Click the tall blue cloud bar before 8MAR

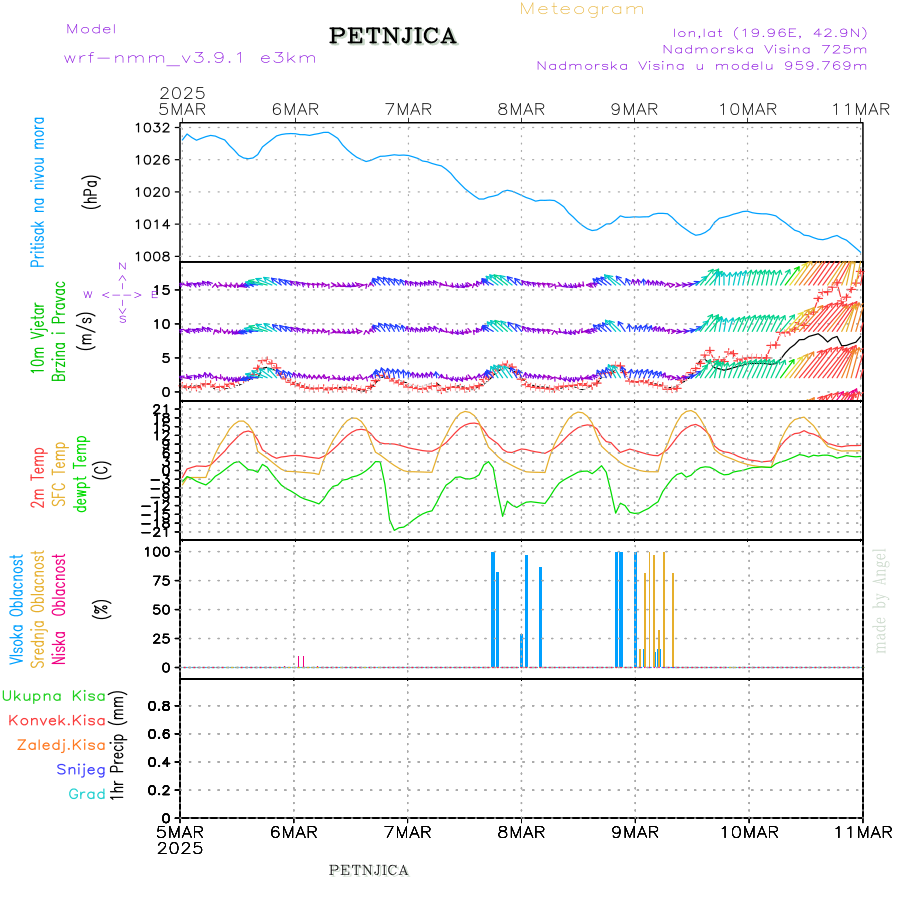pyautogui.click(x=493, y=608)
